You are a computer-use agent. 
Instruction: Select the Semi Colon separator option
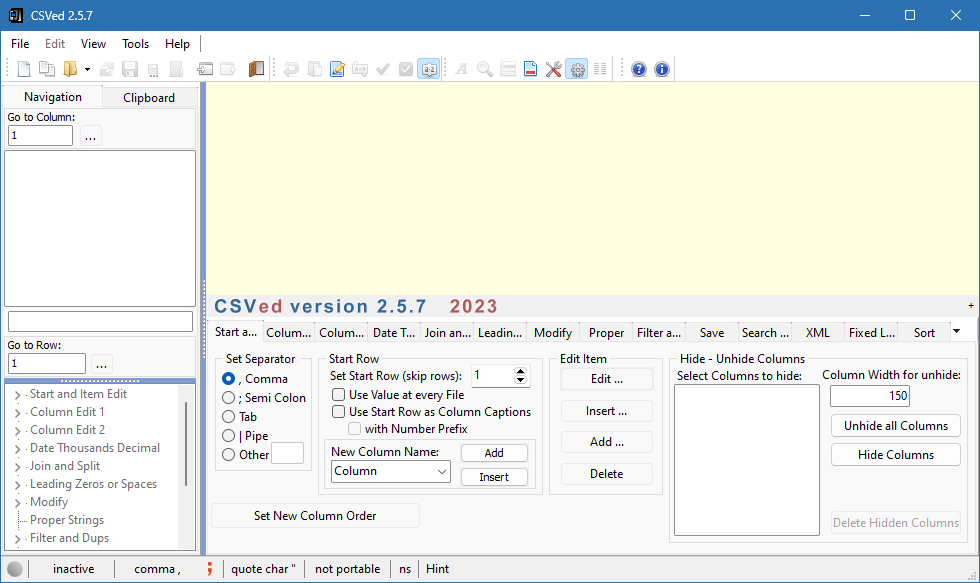229,397
